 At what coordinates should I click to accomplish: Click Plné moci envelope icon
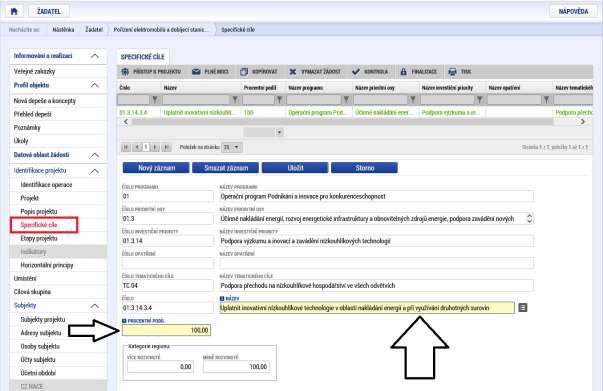(196, 72)
